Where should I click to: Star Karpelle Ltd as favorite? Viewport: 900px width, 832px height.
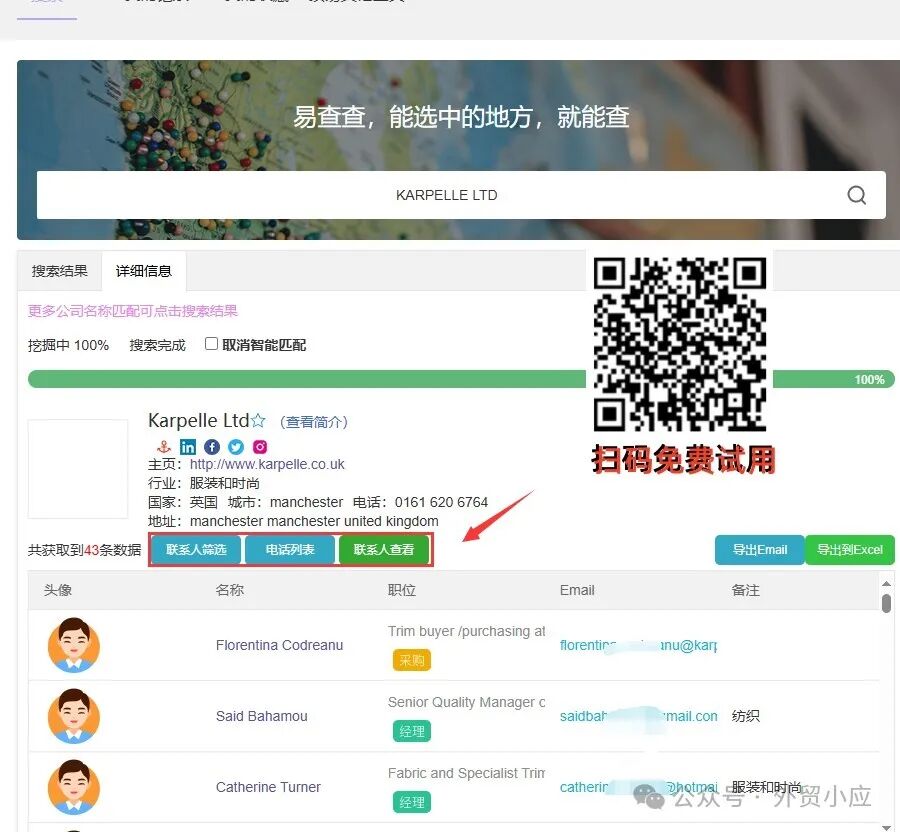258,421
